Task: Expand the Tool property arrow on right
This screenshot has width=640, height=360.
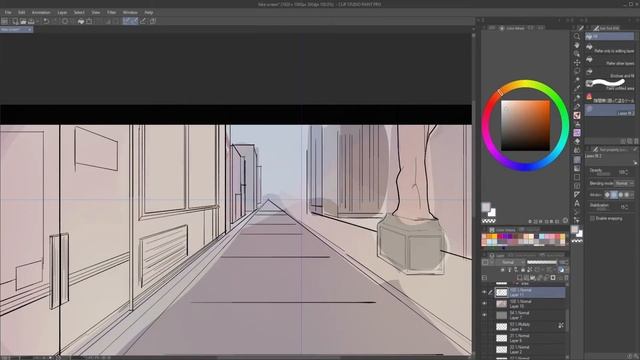Action: tap(635, 162)
